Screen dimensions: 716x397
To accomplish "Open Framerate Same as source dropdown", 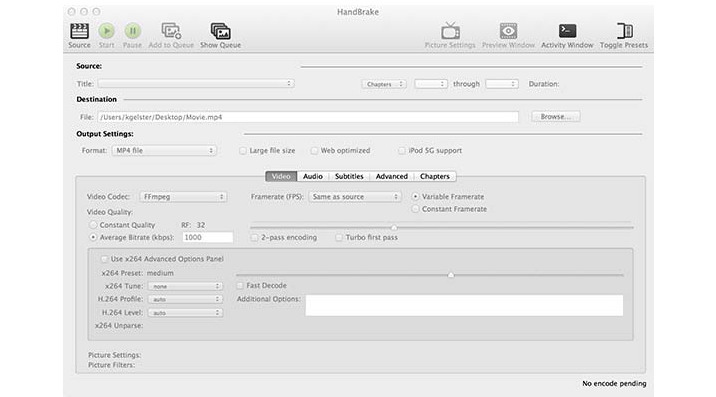I will coord(355,196).
